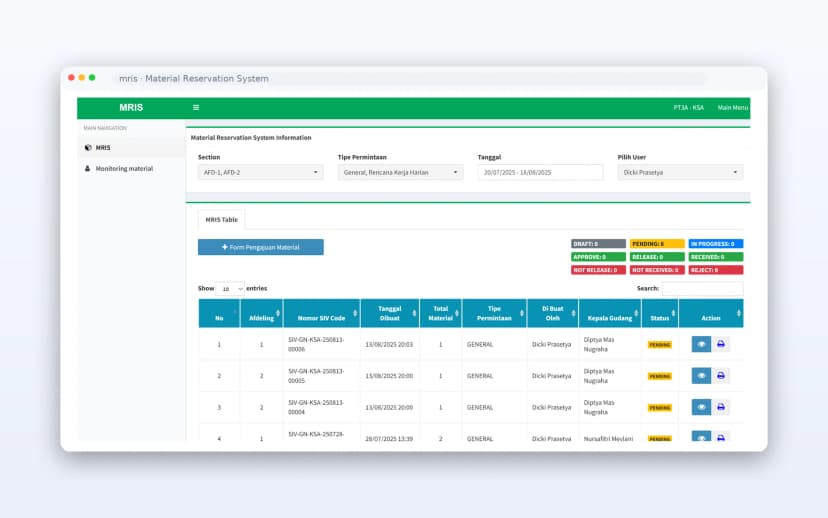Select the MRIS Table tab
This screenshot has height=518, width=828.
(x=221, y=219)
